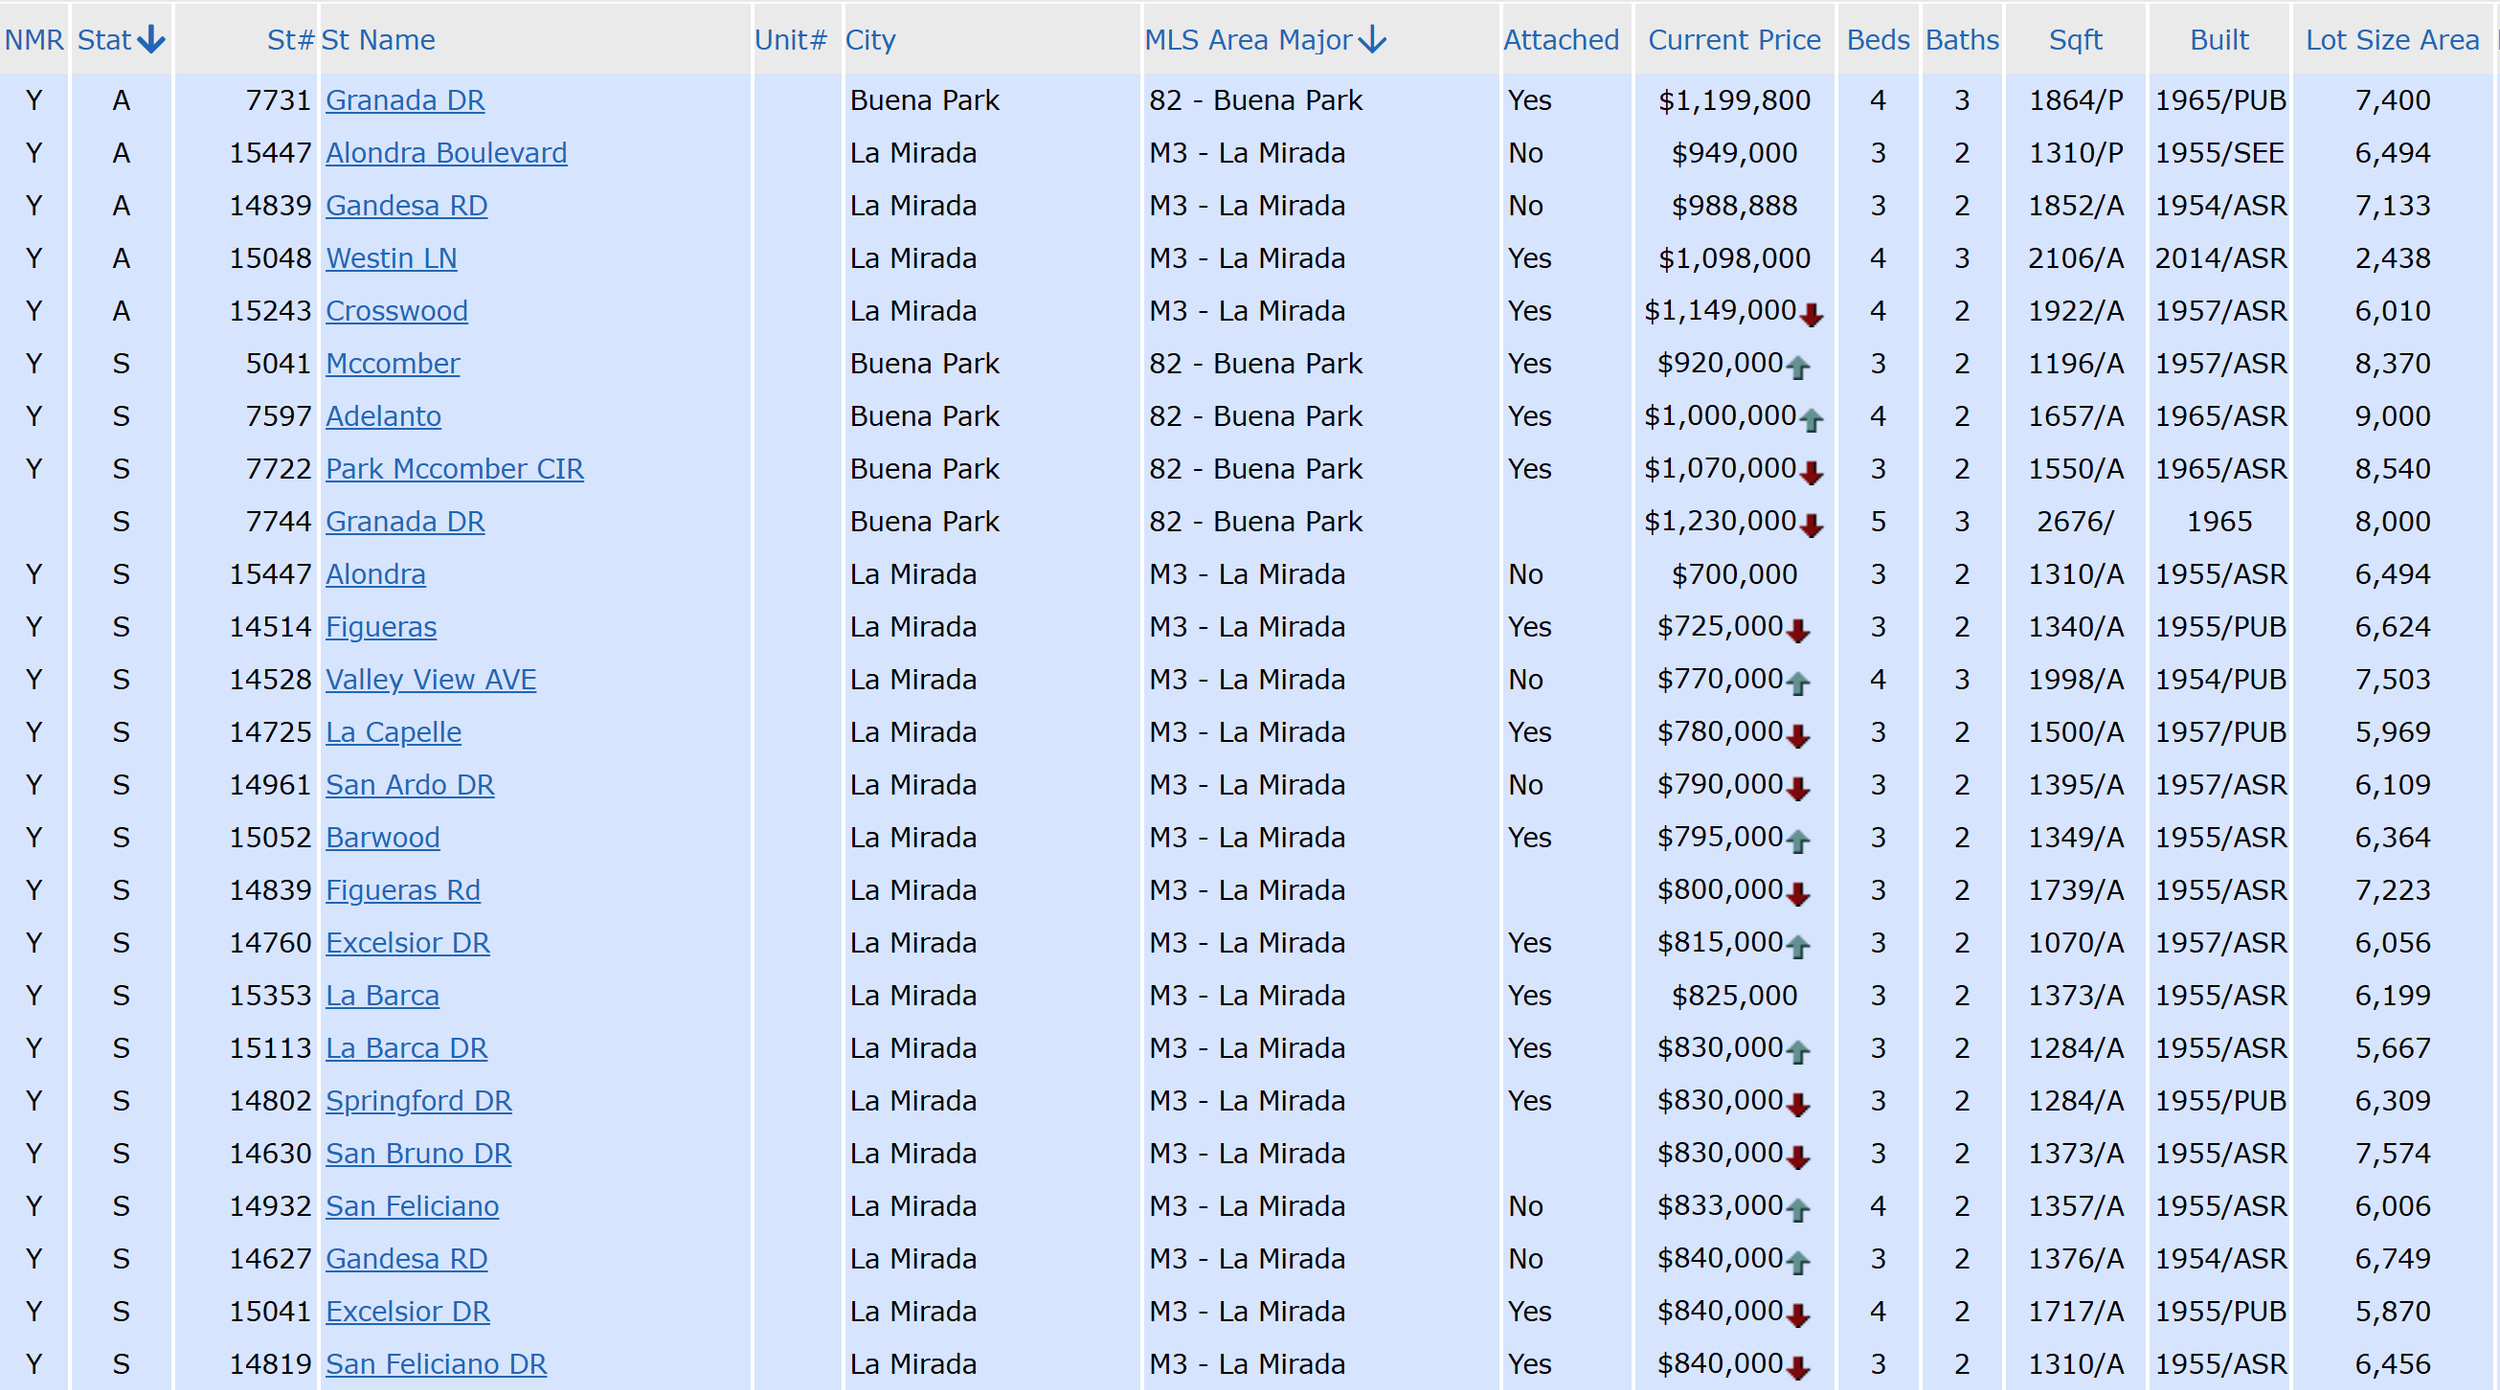This screenshot has width=2500, height=1390.
Task: Click the Baths column header
Action: (1962, 40)
